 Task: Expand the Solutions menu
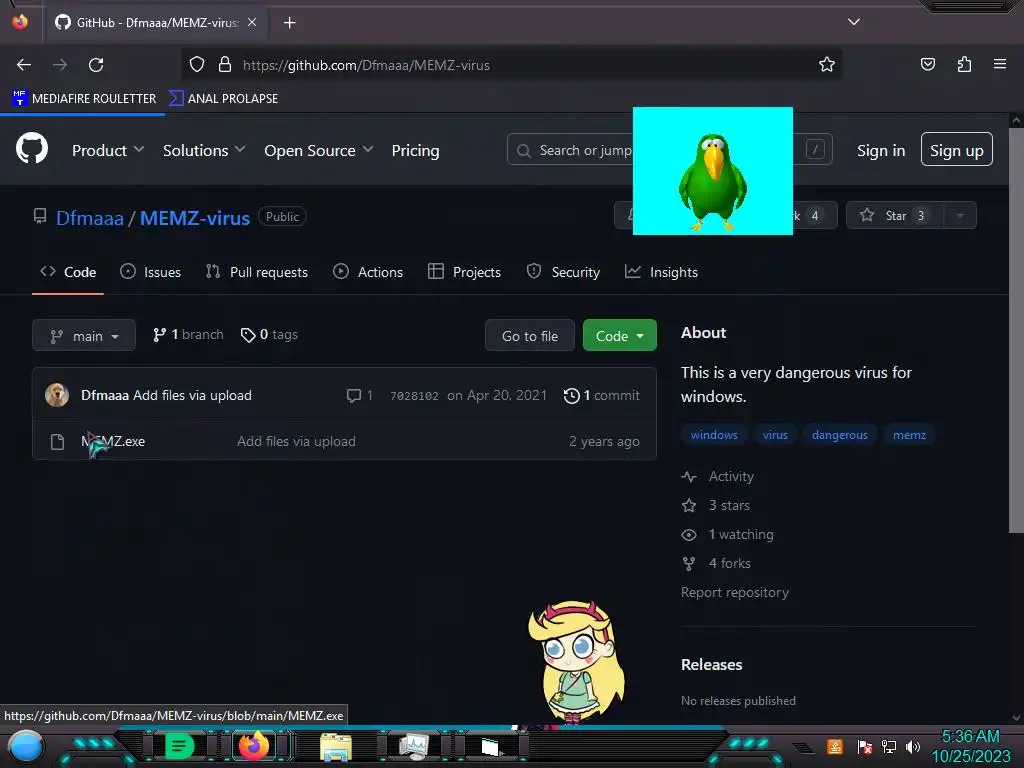204,150
